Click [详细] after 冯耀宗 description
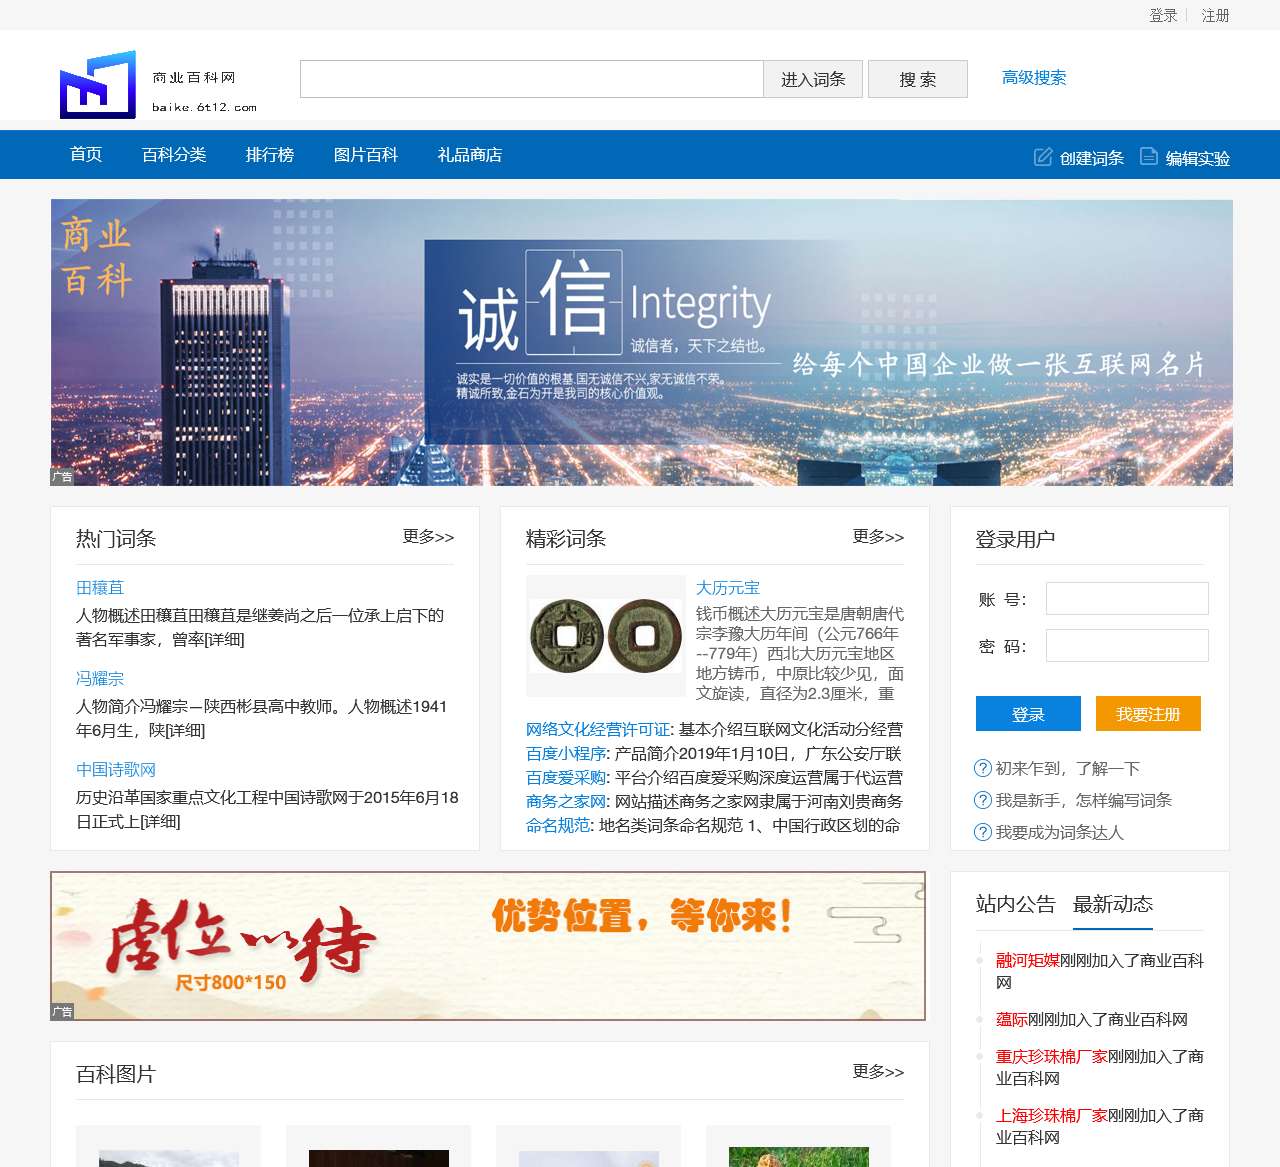 [185, 731]
